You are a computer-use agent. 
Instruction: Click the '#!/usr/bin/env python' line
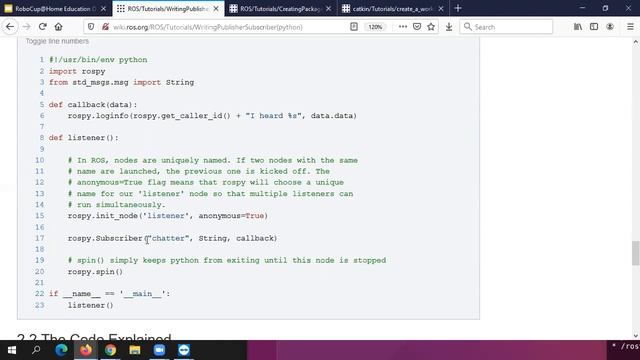click(x=98, y=60)
